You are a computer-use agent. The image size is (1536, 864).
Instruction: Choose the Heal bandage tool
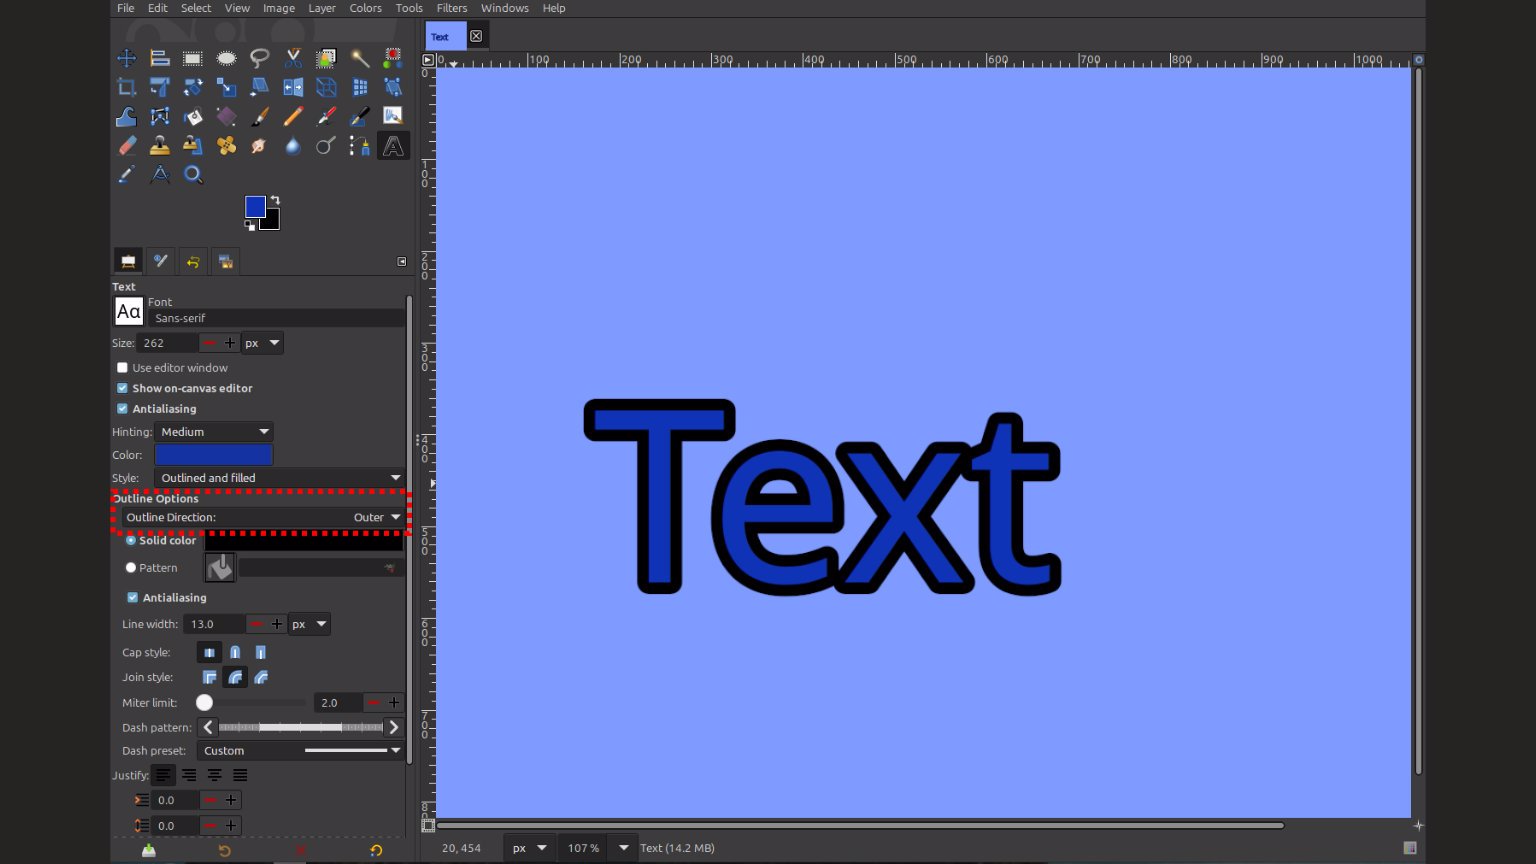[227, 146]
